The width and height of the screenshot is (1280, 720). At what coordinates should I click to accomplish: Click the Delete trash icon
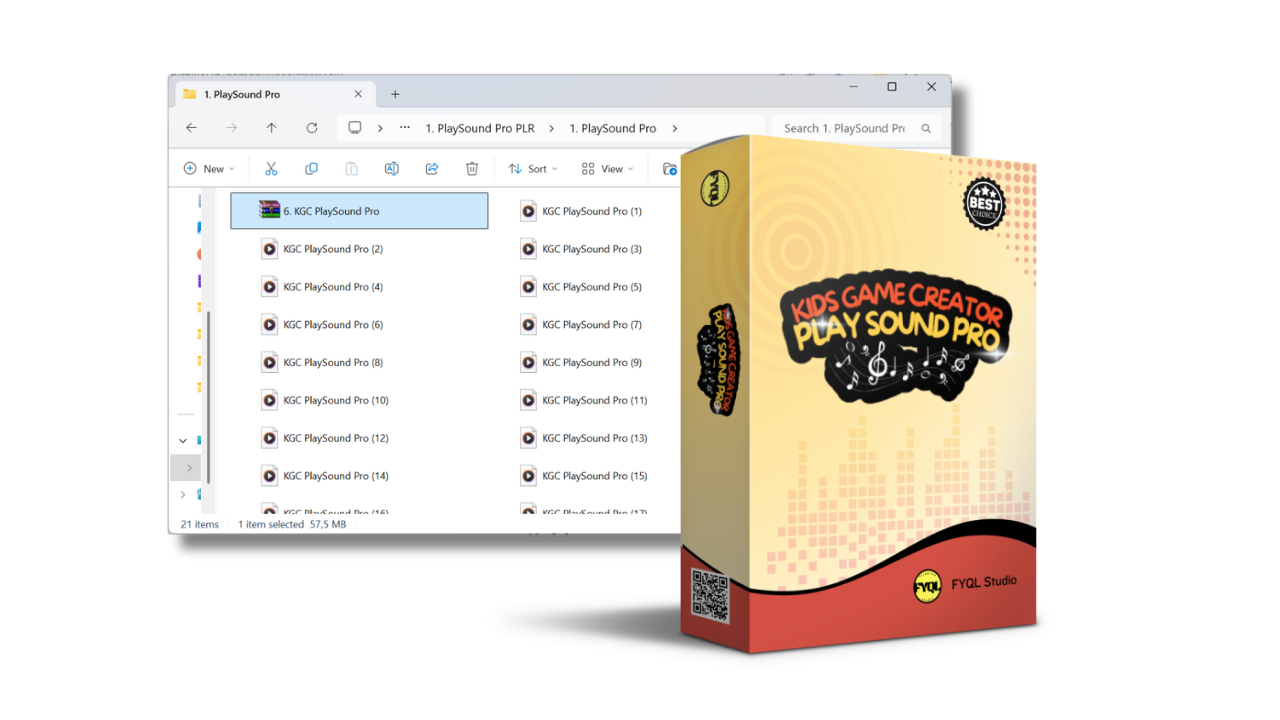472,169
